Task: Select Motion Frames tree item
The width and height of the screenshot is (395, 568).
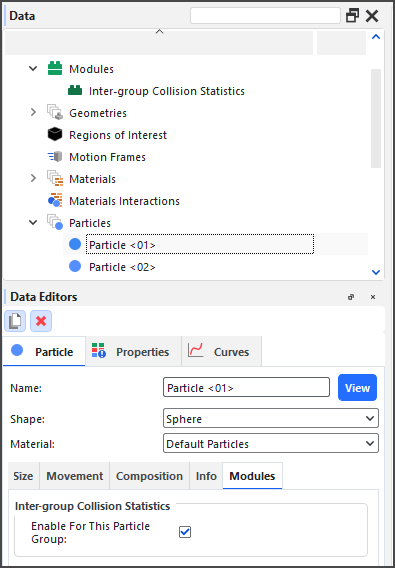Action: [x=107, y=157]
